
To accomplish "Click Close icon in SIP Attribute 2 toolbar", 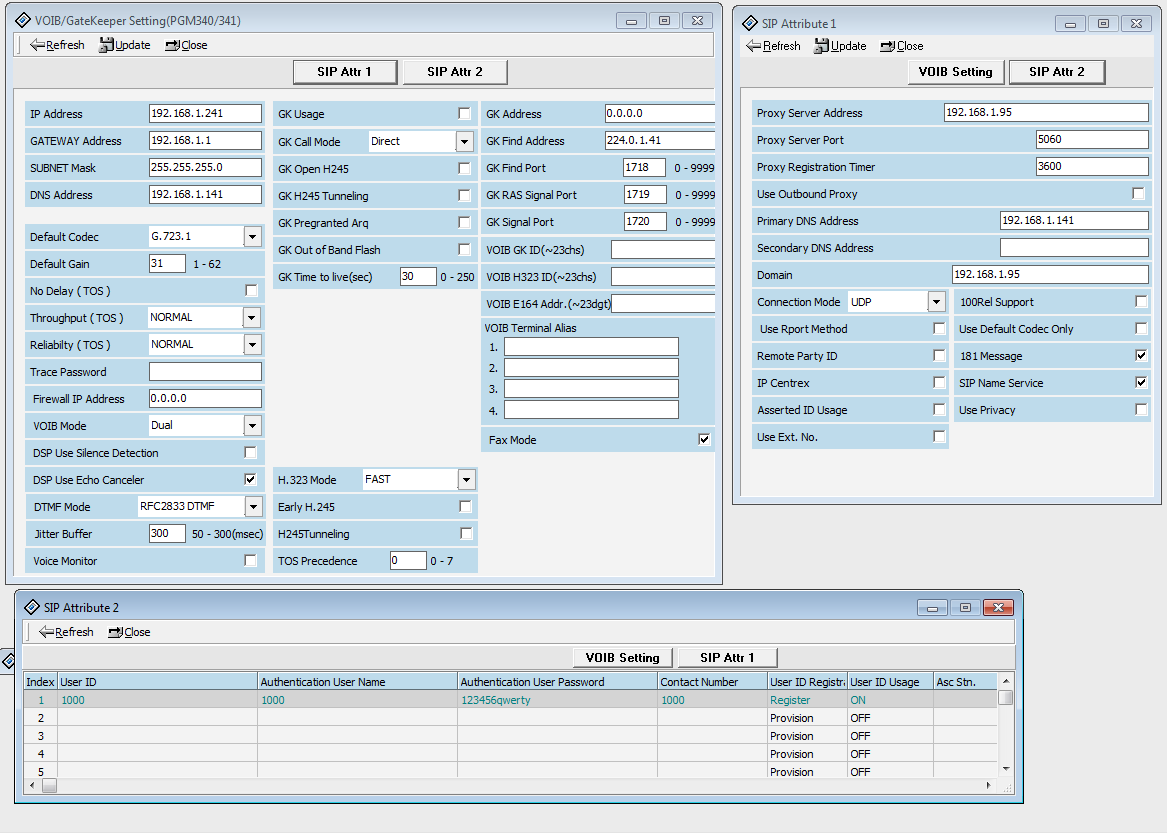I will pyautogui.click(x=115, y=632).
